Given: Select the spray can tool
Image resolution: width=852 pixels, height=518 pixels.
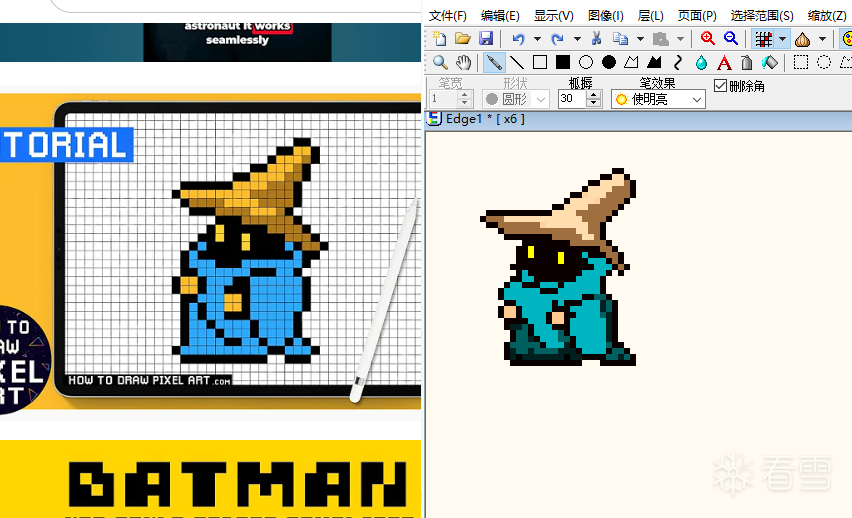Looking at the screenshot, I should (747, 63).
